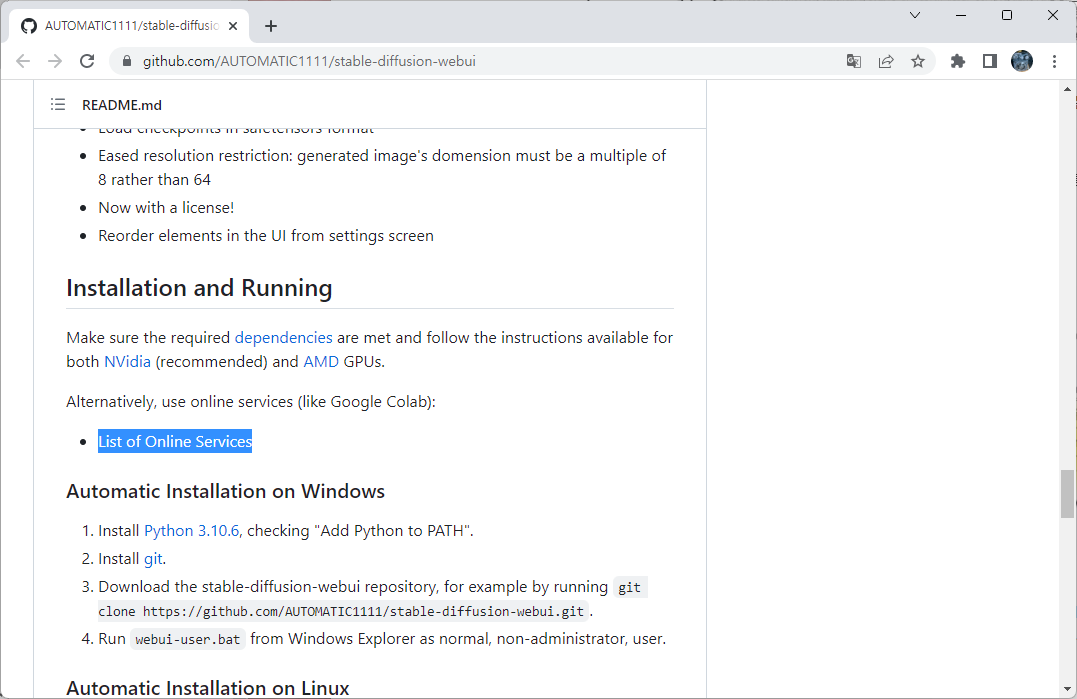Open the dependencies link
The height and width of the screenshot is (699, 1077).
coord(284,338)
